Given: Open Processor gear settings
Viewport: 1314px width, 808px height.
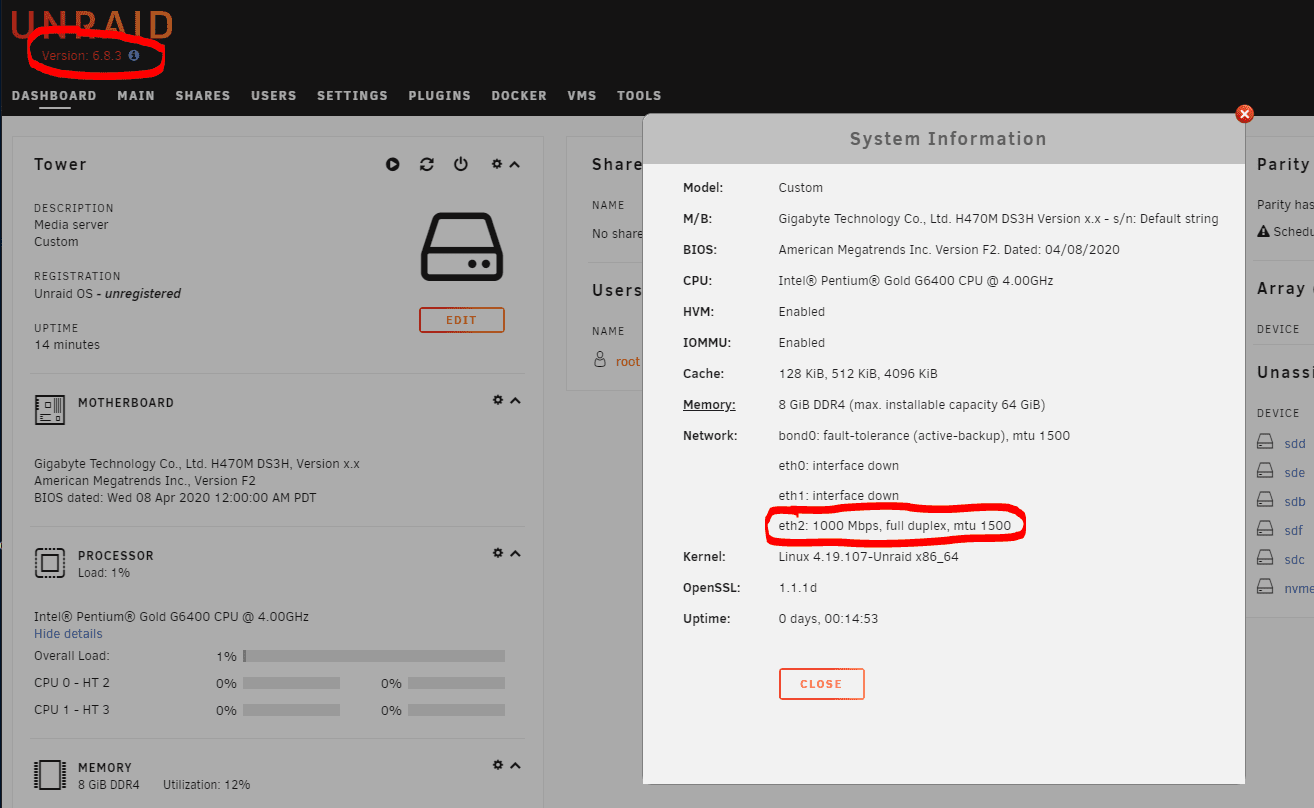Looking at the screenshot, I should point(497,553).
